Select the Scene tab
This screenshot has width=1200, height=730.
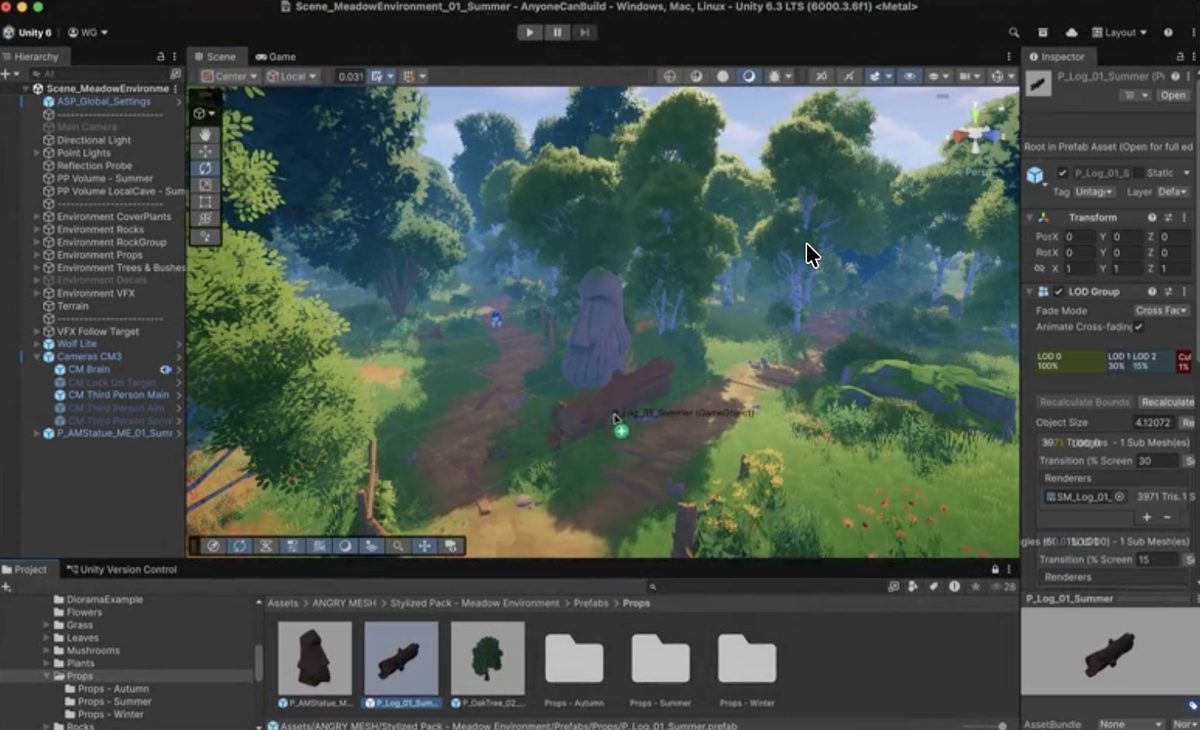(215, 57)
